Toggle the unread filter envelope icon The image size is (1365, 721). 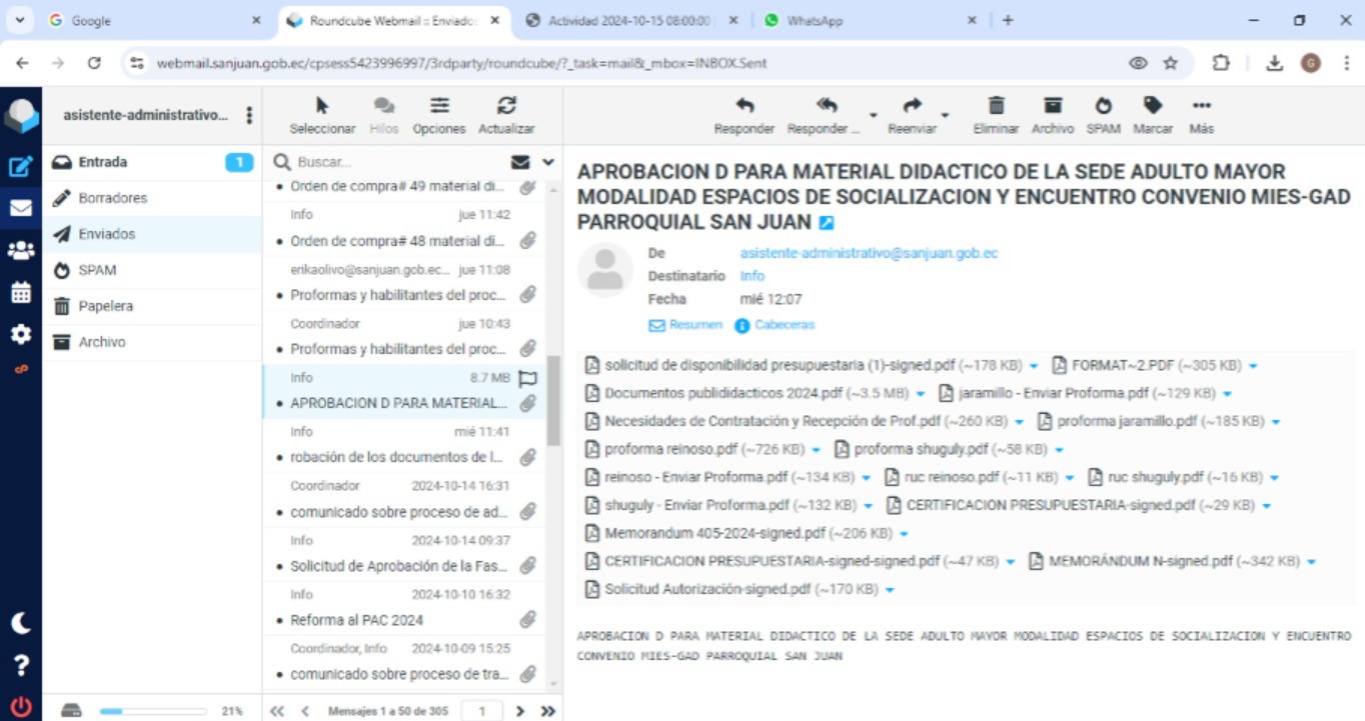point(520,162)
